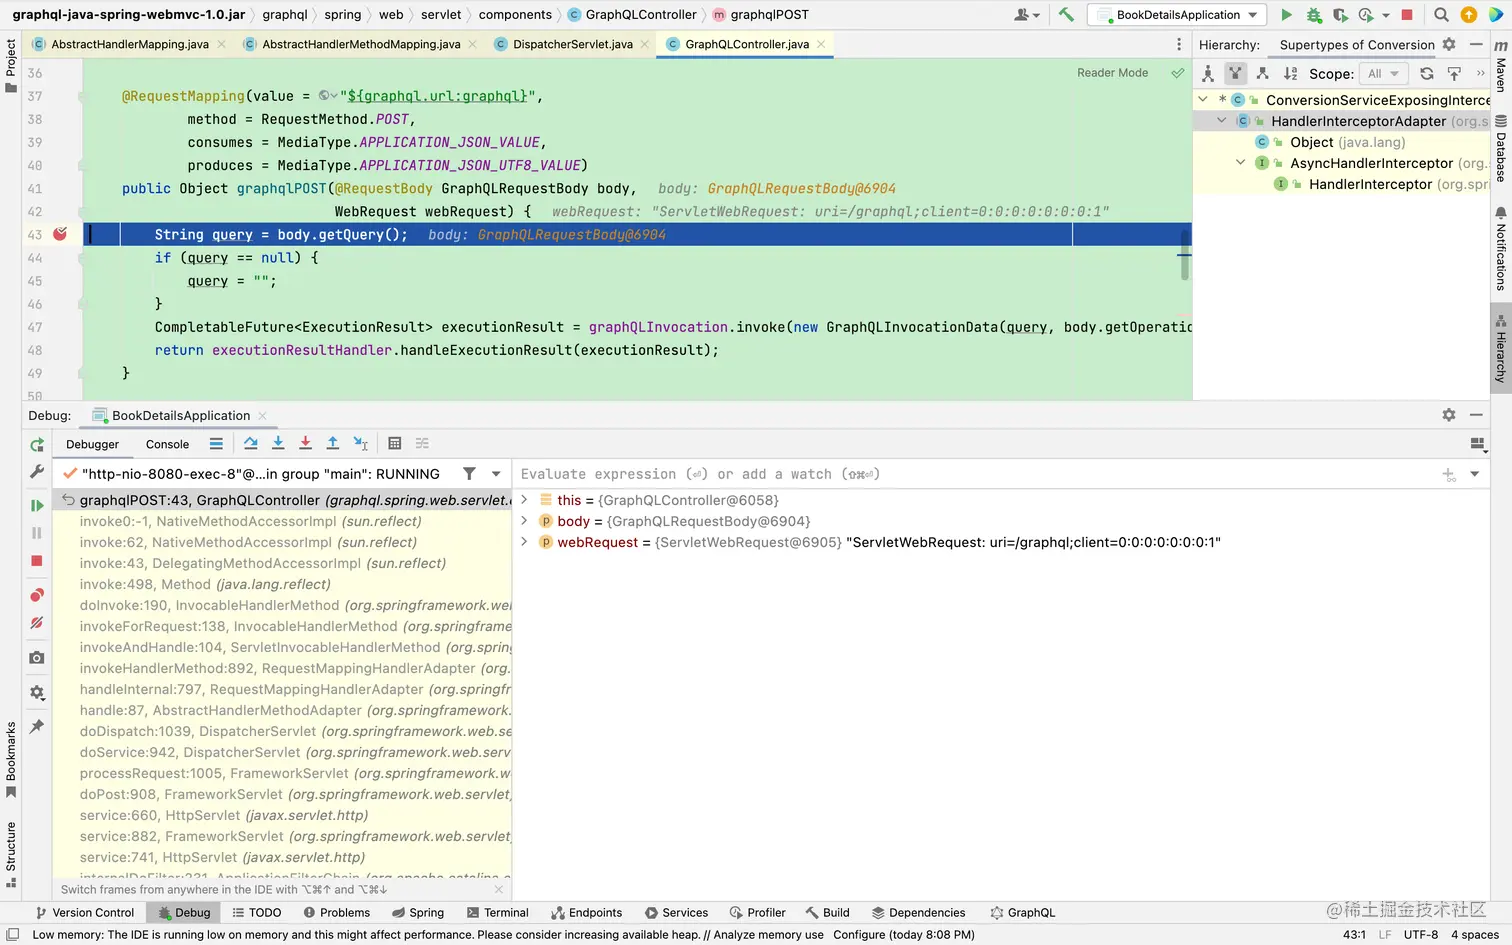Open the Console tab in Debug
Viewport: 1512px width, 945px height.
pyautogui.click(x=167, y=444)
